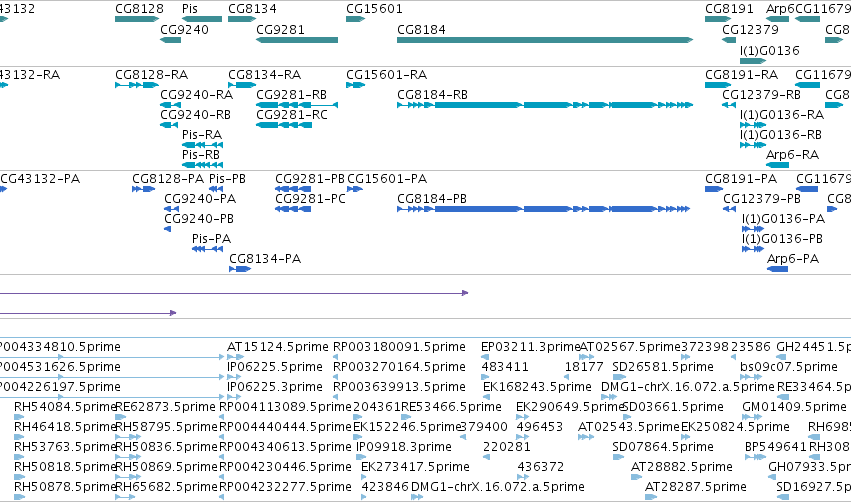Screen dimensions: 851x502
Task: Select the CG15601 gene label
Action: pos(374,9)
